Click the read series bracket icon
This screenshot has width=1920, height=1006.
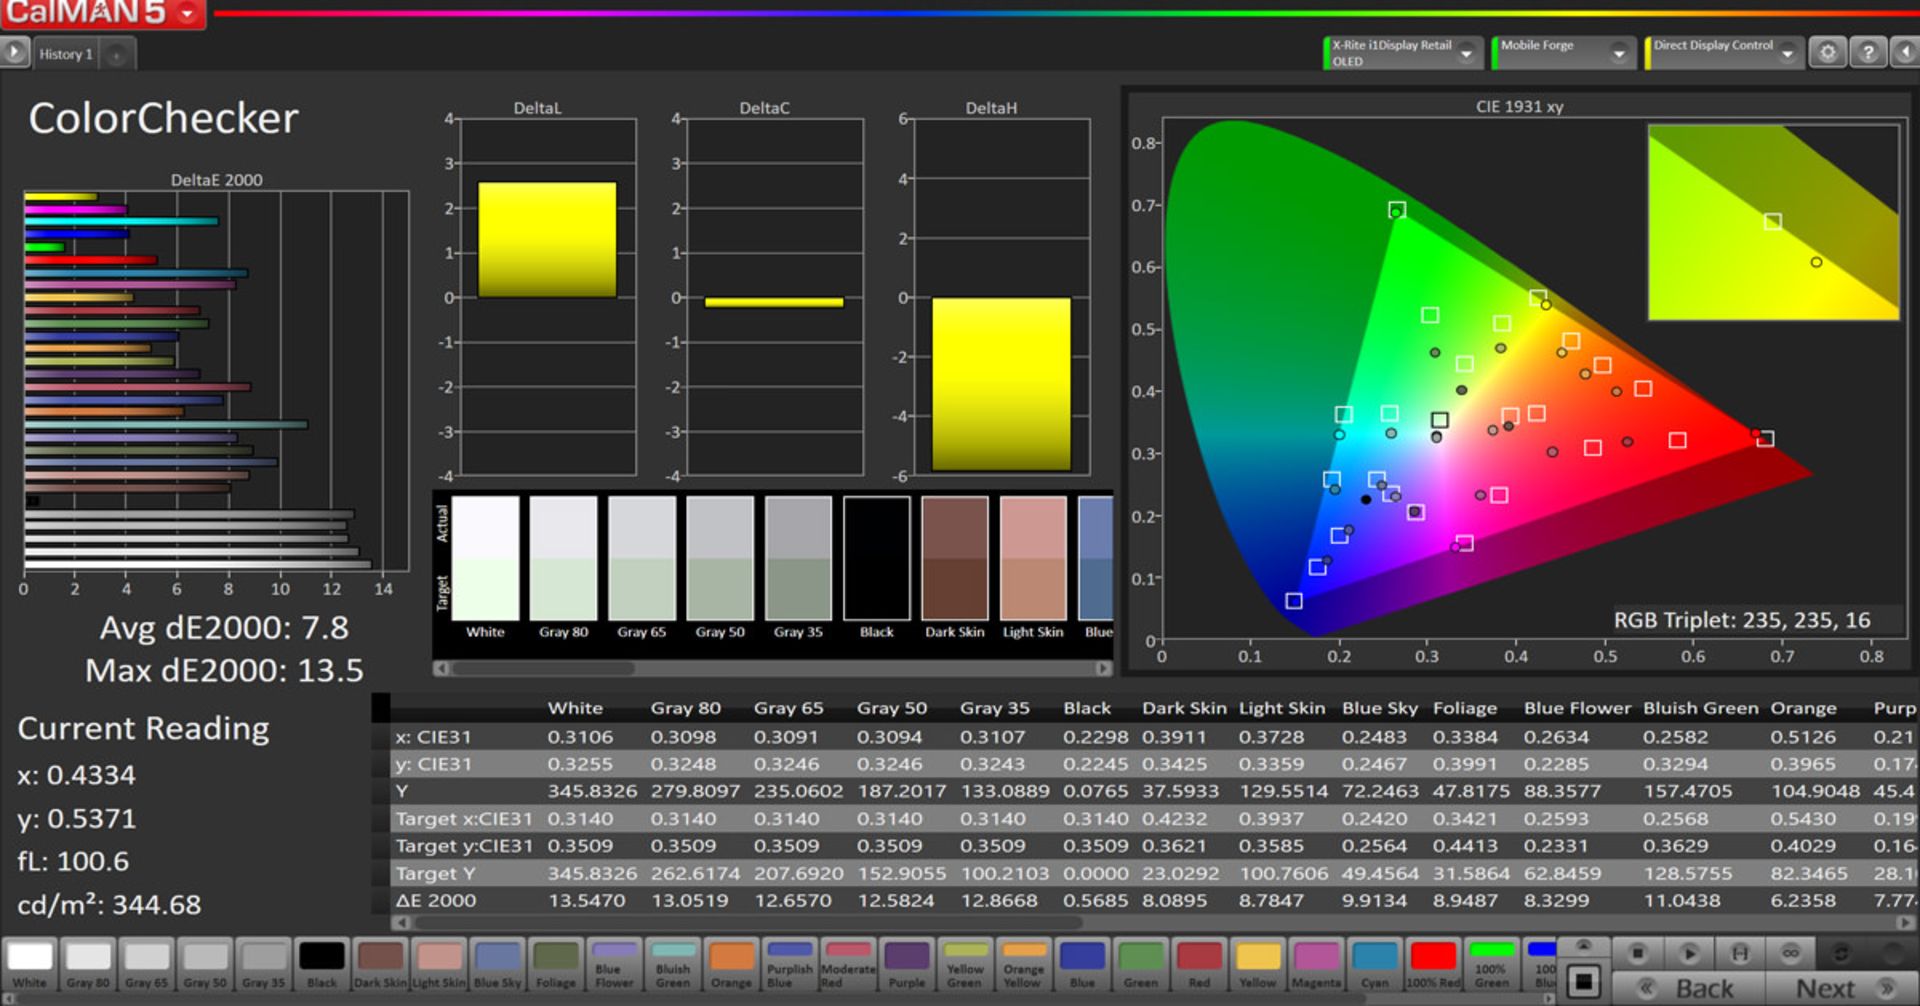pyautogui.click(x=1740, y=953)
